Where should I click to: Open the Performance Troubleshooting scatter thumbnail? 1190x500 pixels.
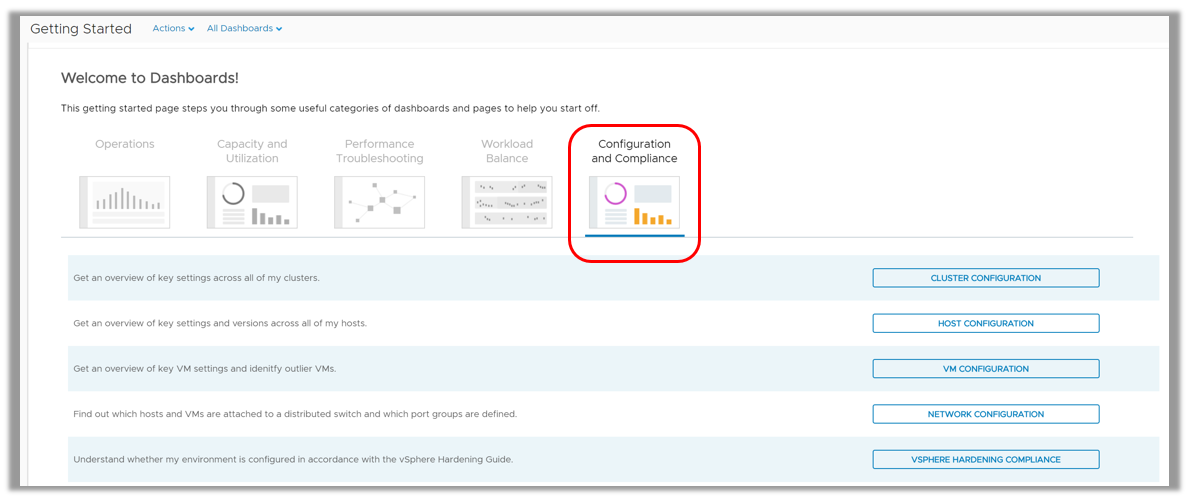pyautogui.click(x=379, y=202)
